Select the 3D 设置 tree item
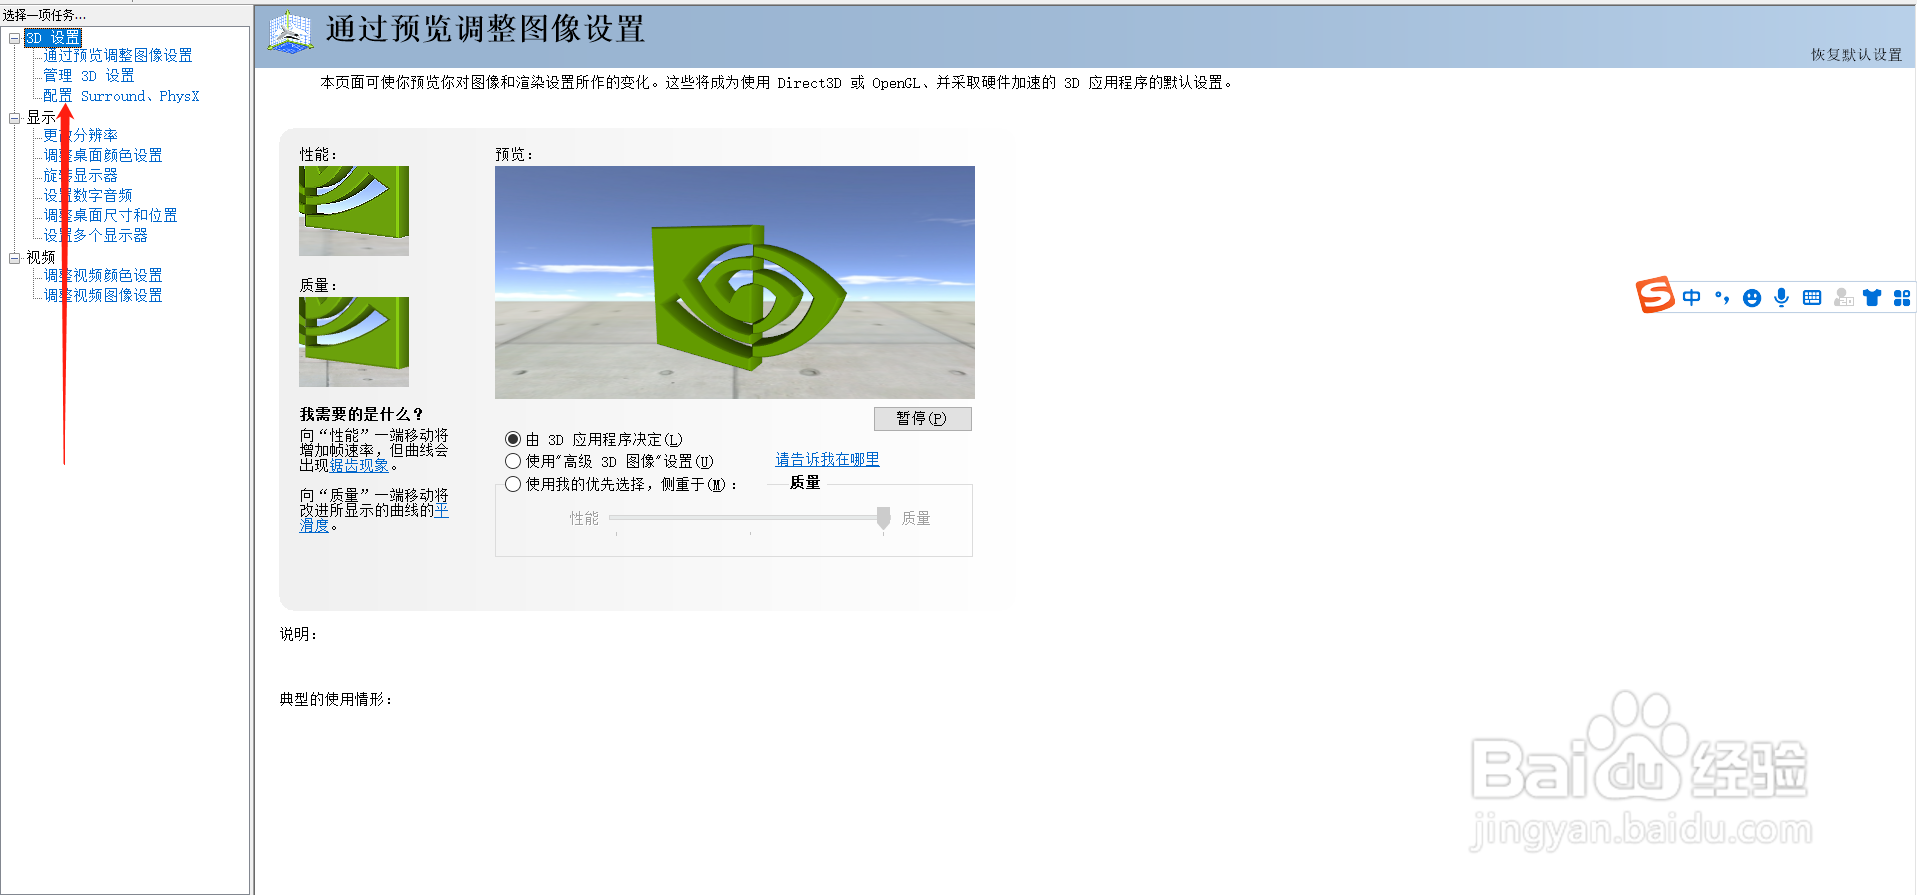 [53, 38]
